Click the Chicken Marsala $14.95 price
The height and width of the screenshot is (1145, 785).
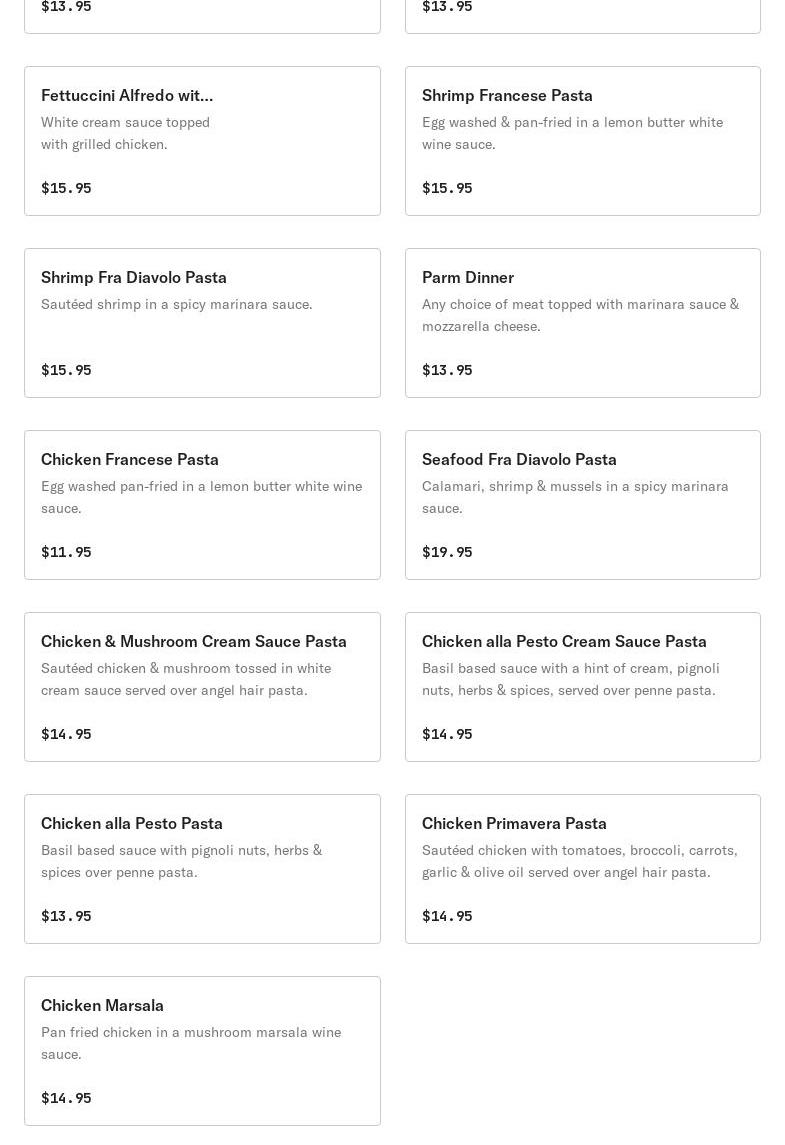66,1098
